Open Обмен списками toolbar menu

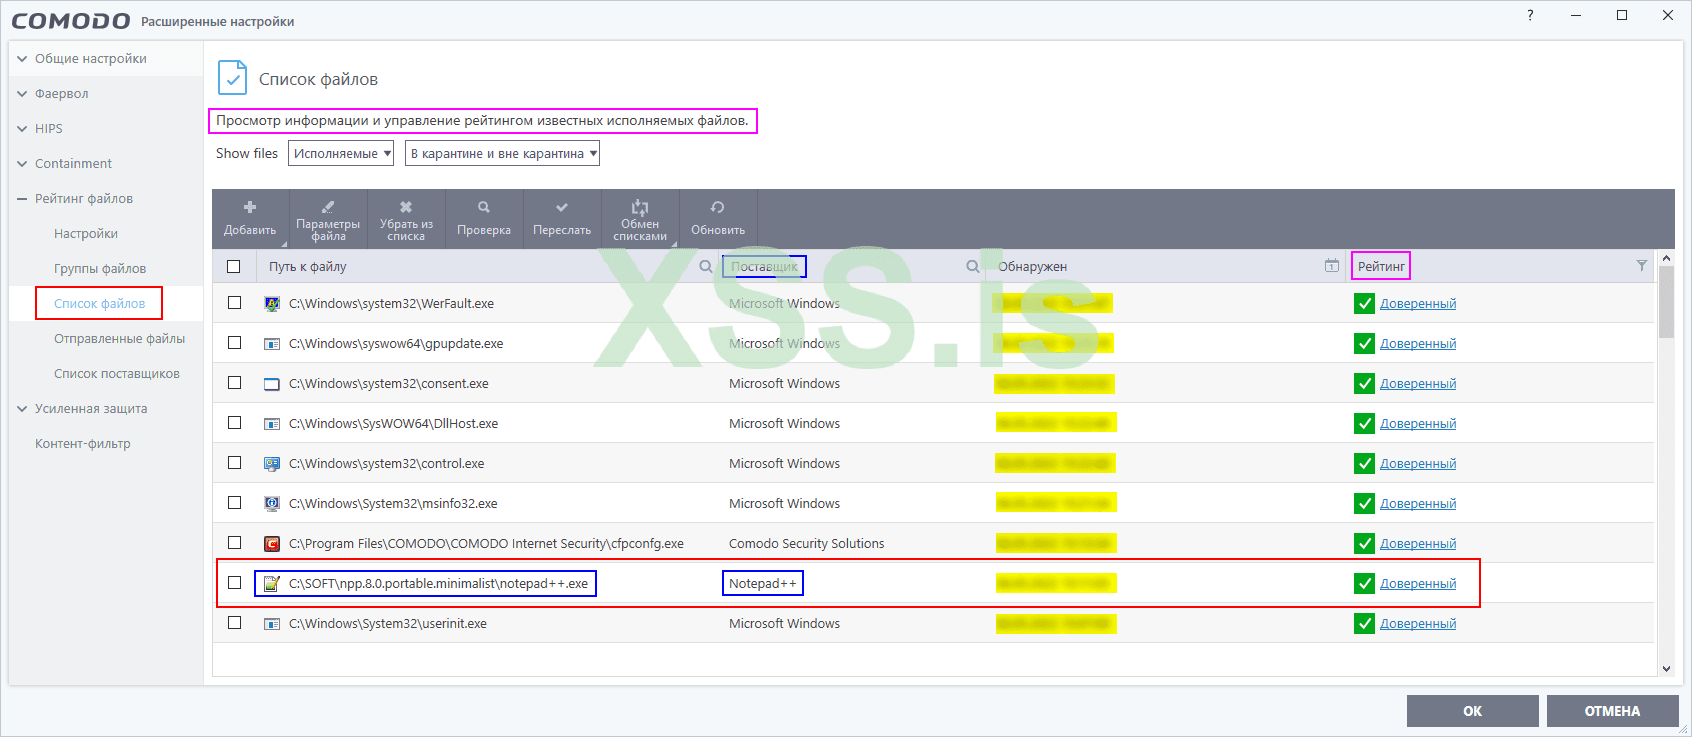[640, 208]
